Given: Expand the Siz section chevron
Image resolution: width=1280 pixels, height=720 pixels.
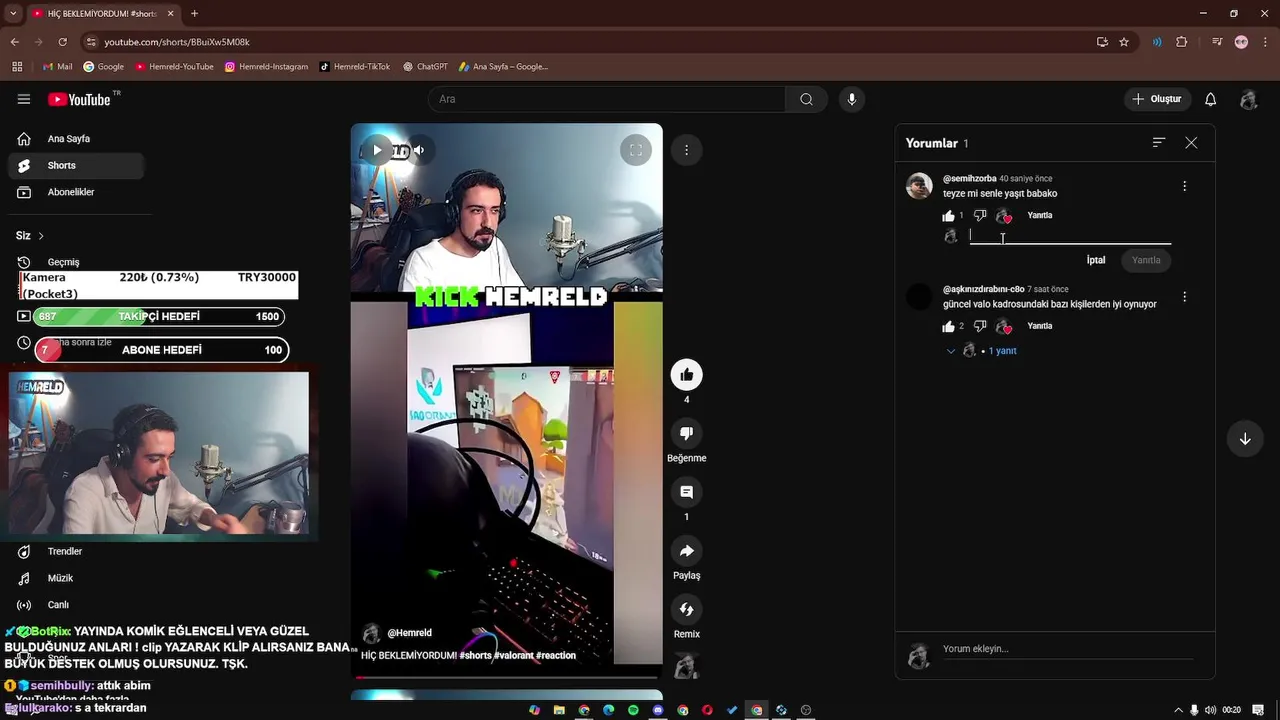Looking at the screenshot, I should click(x=41, y=236).
